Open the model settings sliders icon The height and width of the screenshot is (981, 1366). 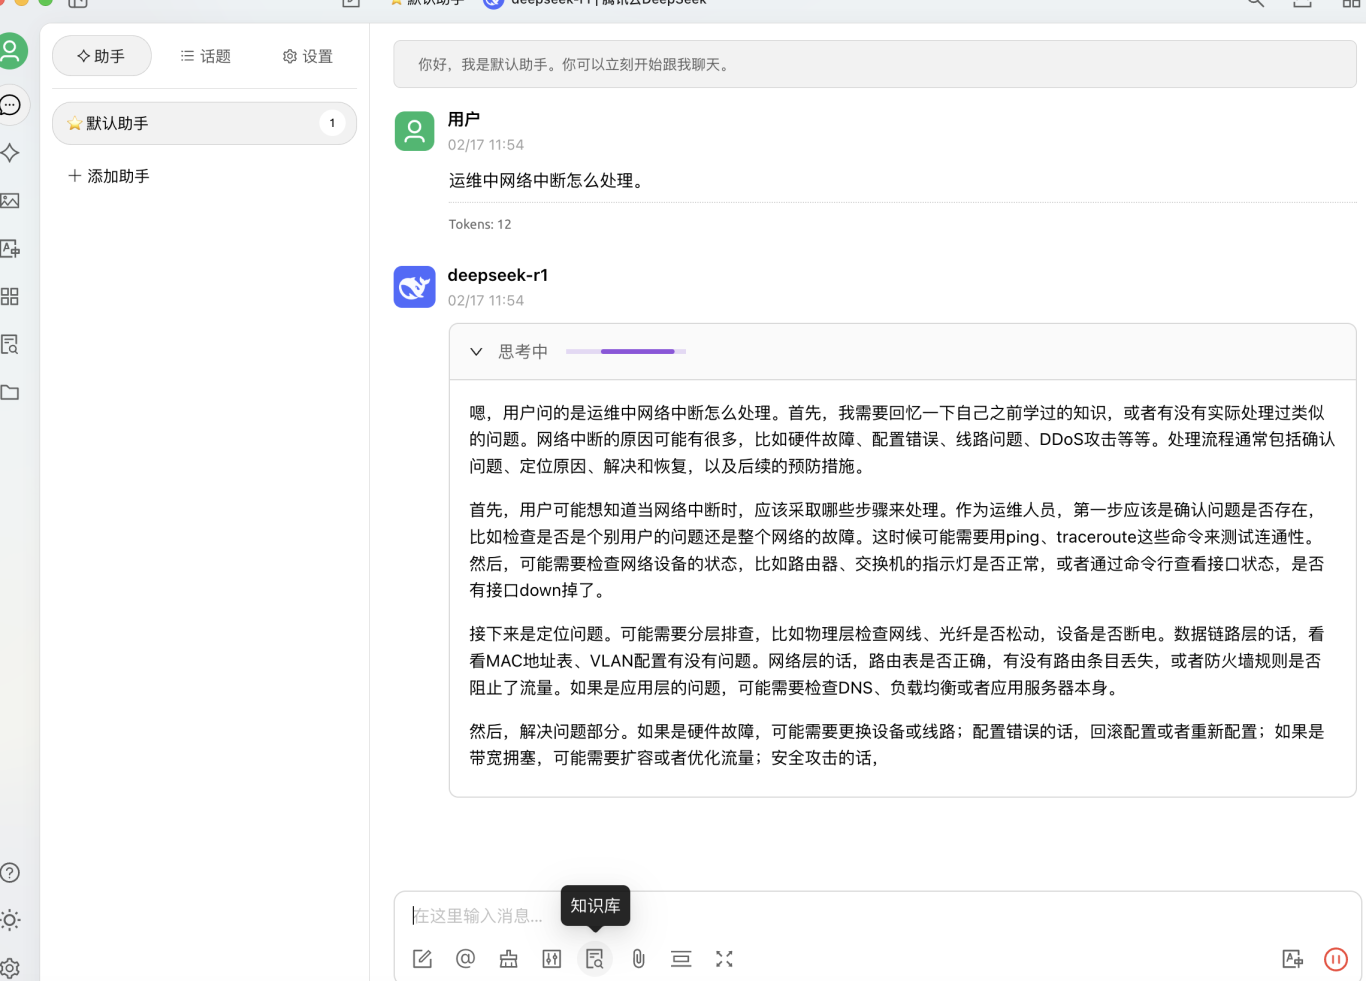tap(551, 958)
